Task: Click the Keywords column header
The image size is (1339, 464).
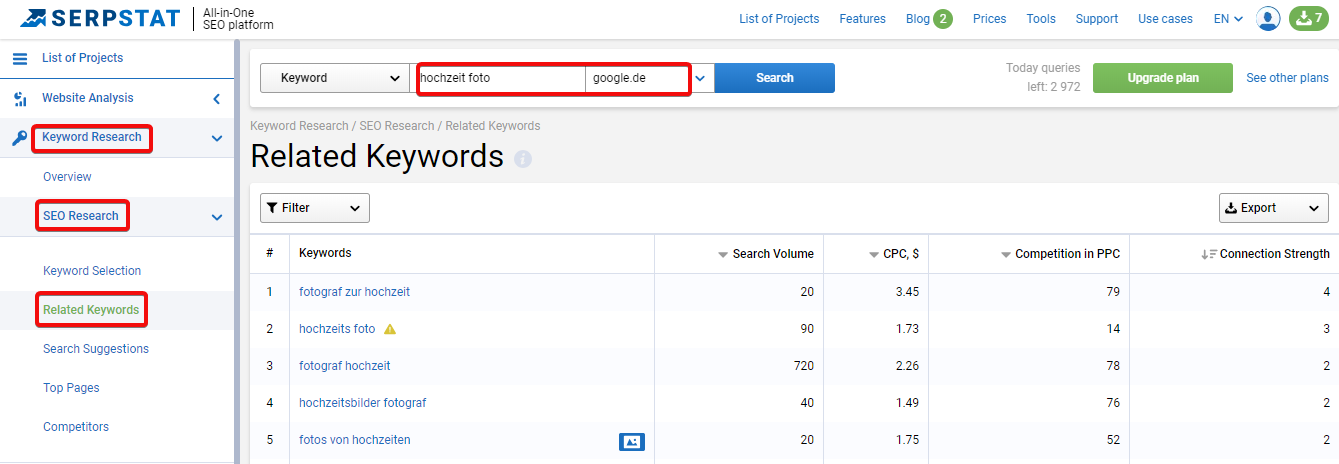Action: coord(325,254)
